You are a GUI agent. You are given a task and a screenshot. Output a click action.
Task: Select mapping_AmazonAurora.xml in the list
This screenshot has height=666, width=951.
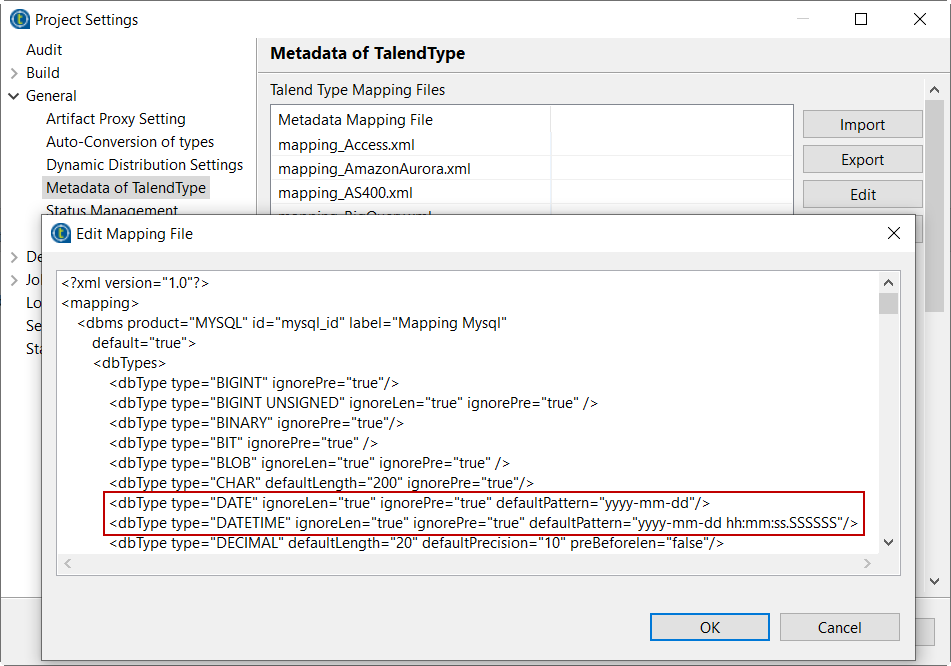coord(374,169)
